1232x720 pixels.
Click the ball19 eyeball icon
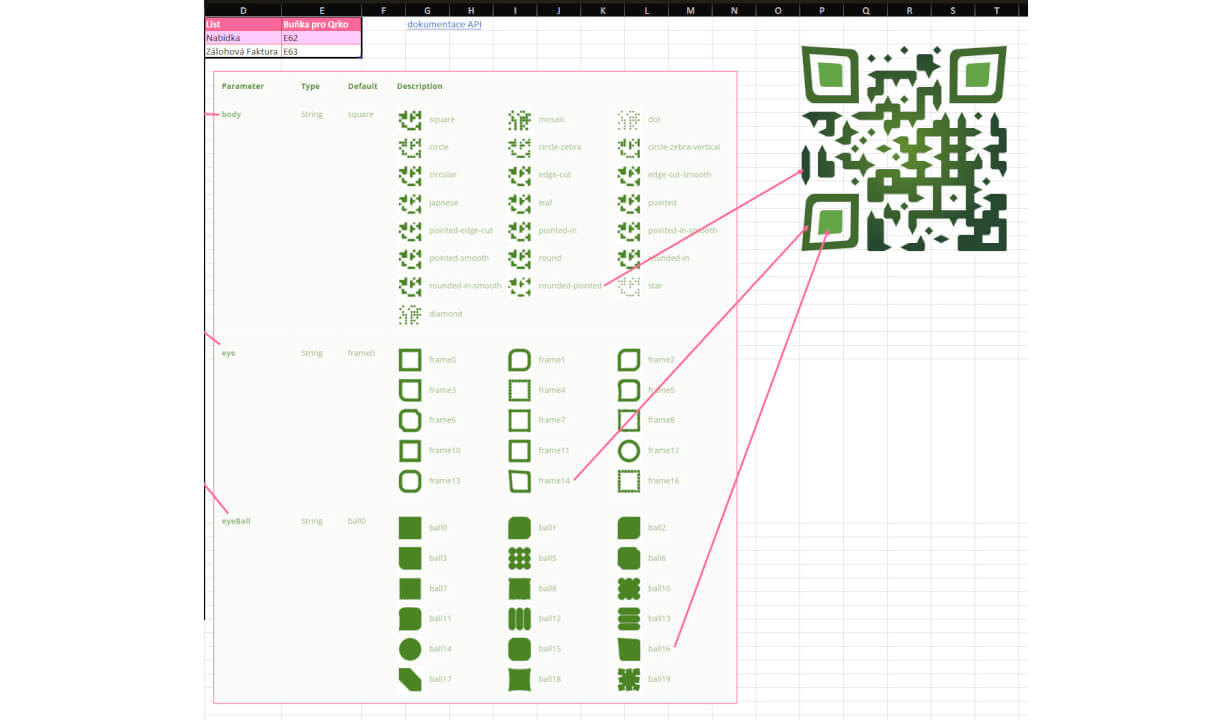click(629, 680)
